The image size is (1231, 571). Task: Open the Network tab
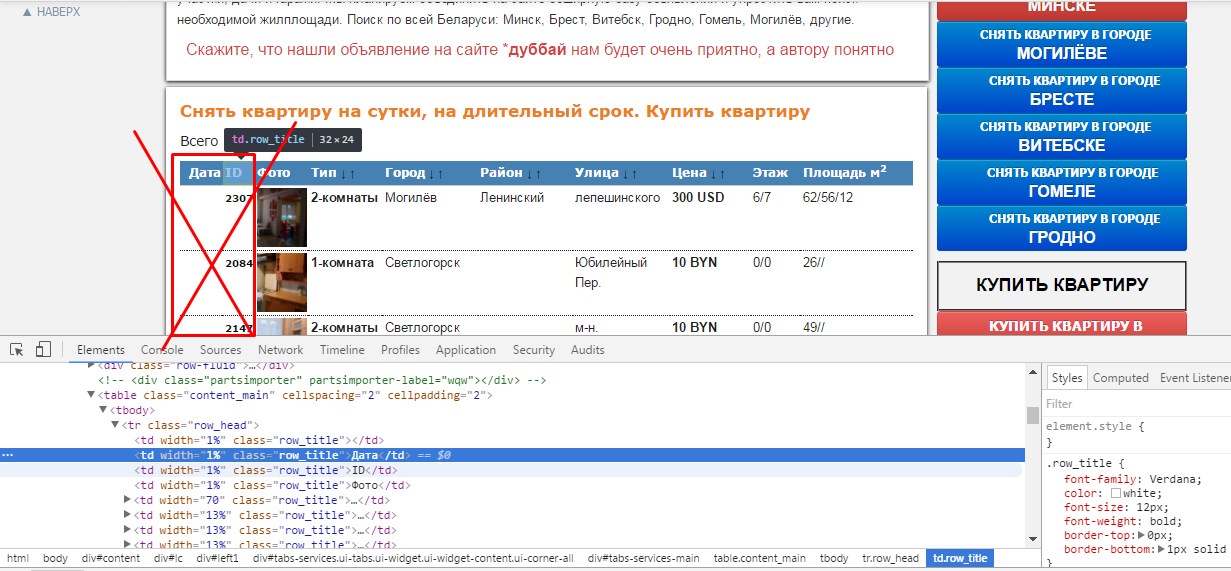point(280,350)
